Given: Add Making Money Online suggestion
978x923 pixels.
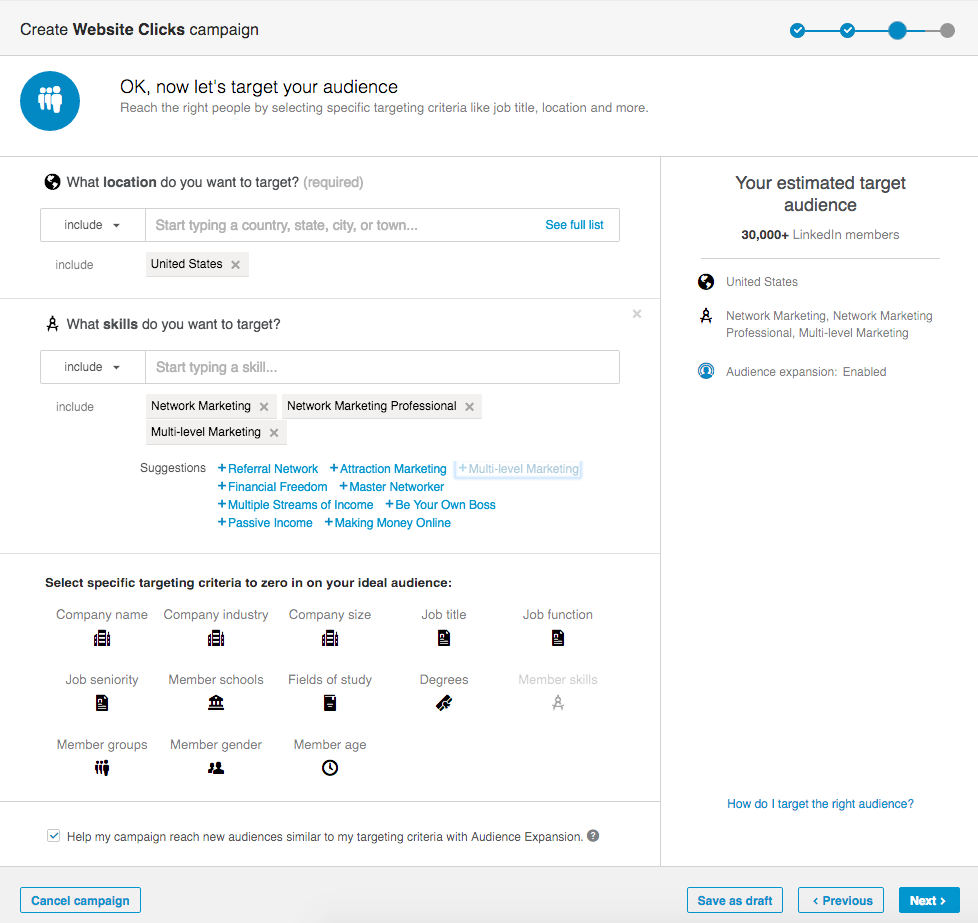Looking at the screenshot, I should point(387,523).
